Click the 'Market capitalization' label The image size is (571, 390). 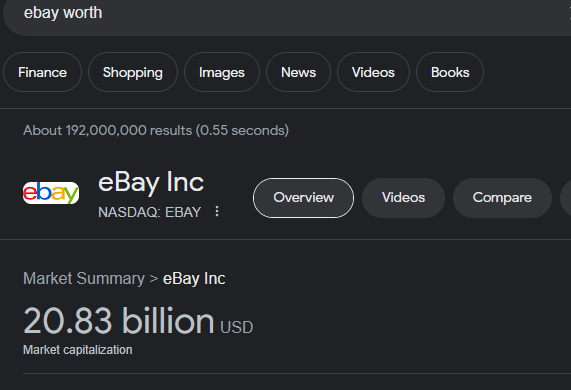[x=78, y=350]
